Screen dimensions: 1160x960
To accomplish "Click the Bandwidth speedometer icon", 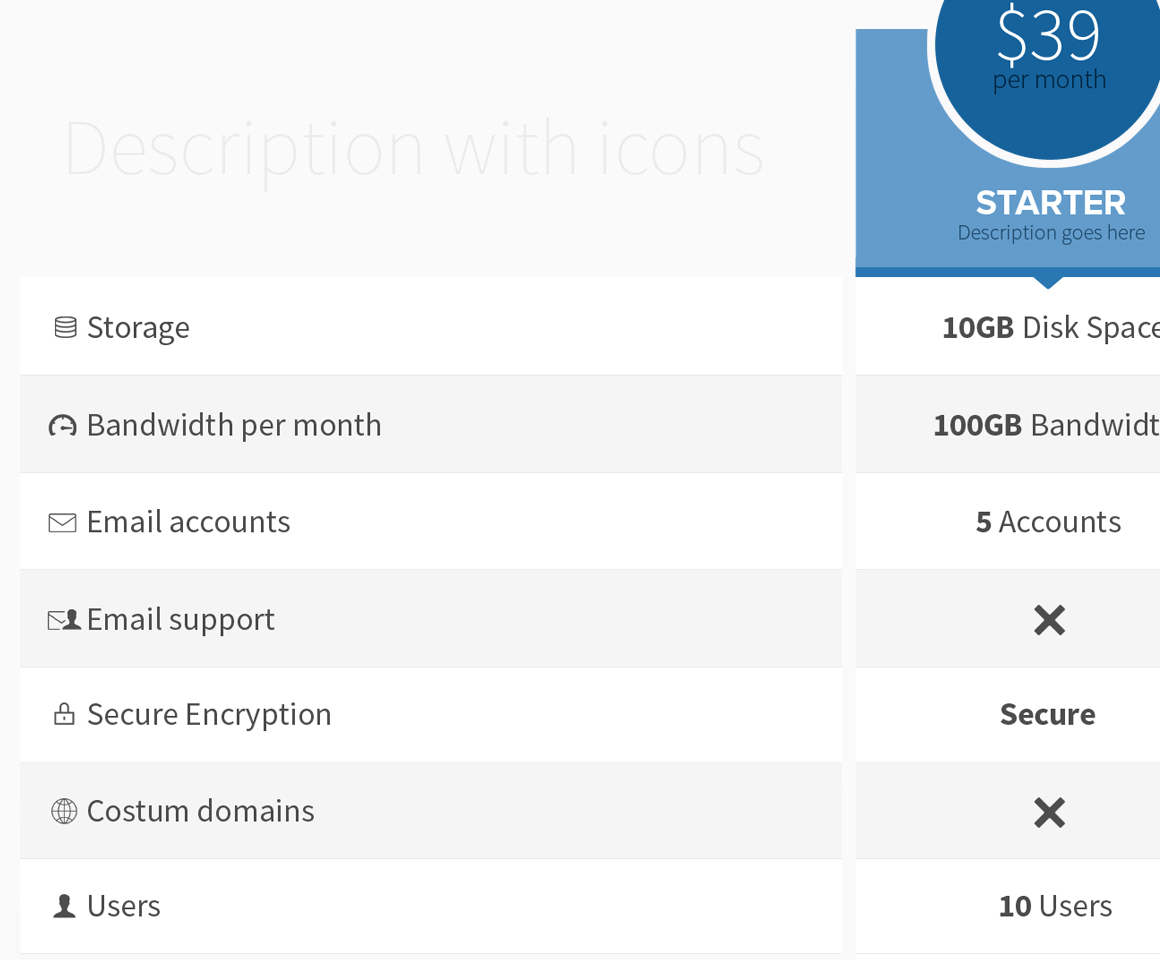I will (63, 425).
